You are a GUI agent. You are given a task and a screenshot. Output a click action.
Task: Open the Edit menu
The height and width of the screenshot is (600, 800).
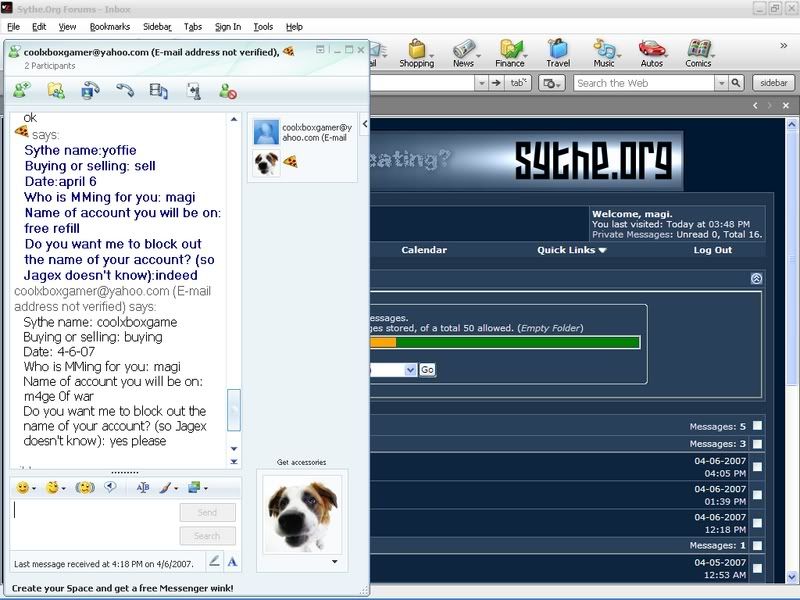coord(39,27)
